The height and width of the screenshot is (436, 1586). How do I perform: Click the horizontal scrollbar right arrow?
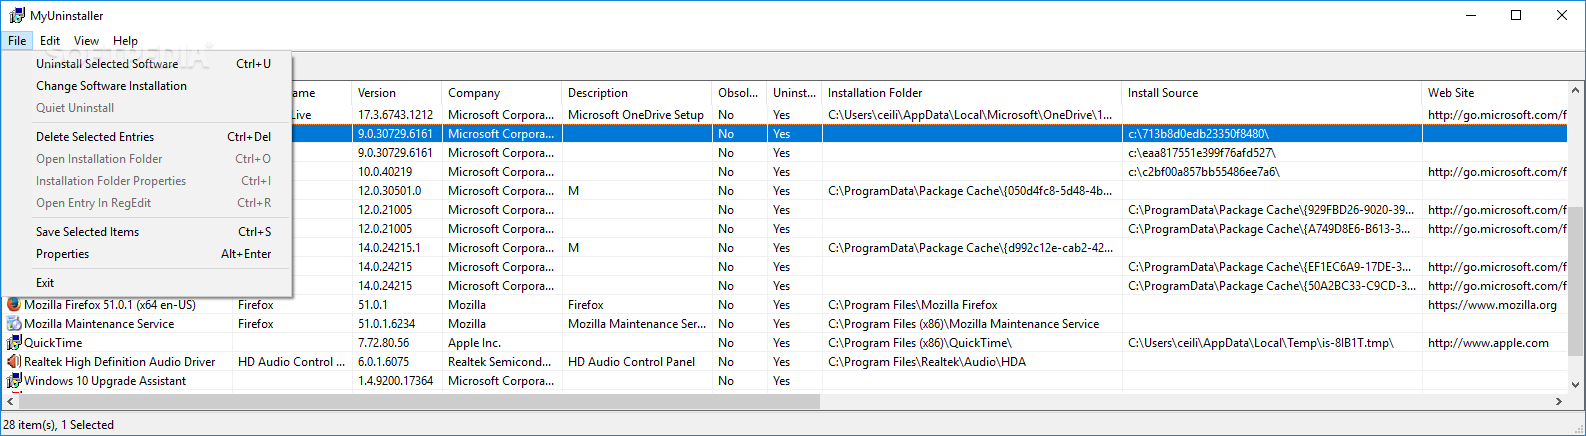(1559, 401)
